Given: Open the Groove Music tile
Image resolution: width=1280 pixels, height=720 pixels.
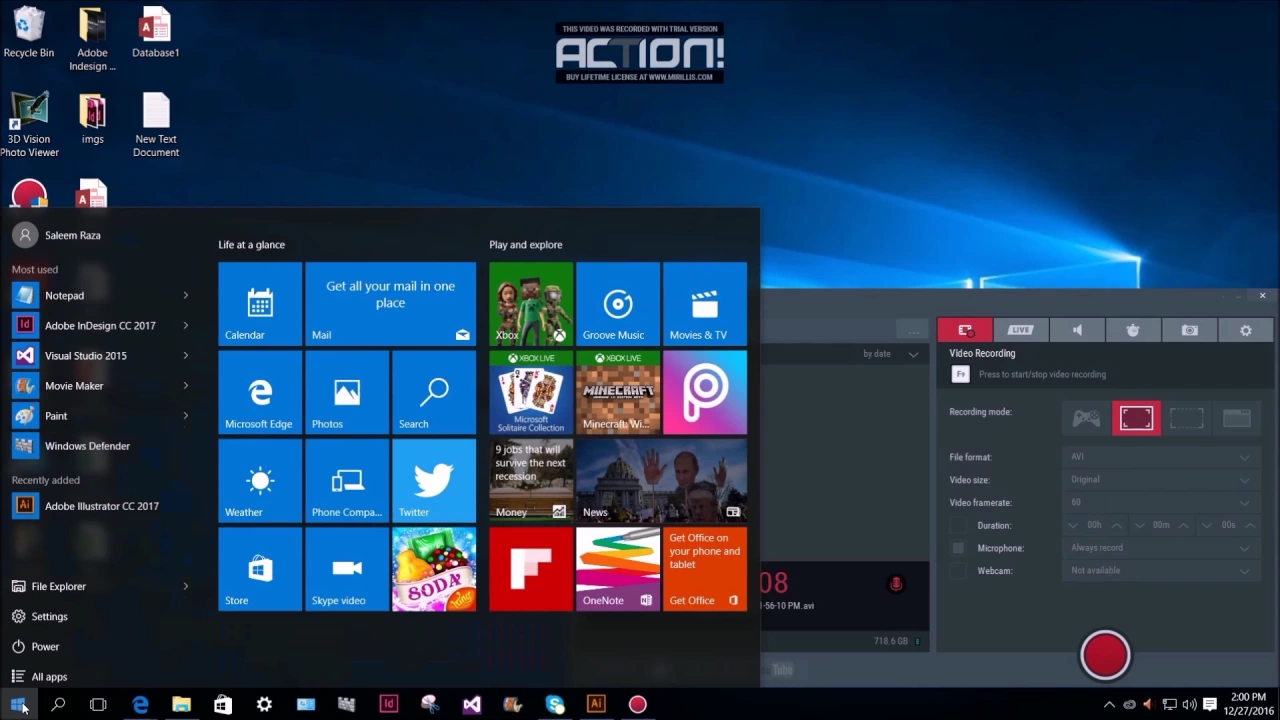Looking at the screenshot, I should [x=618, y=304].
